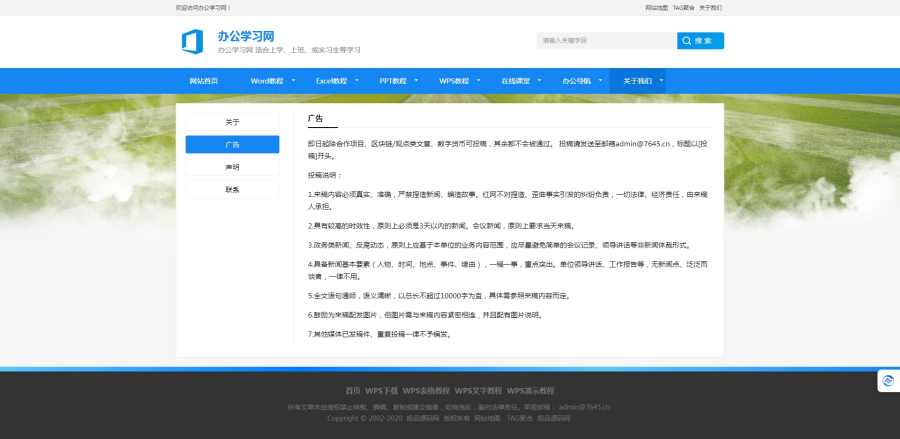Viewport: 900px width, 439px height.
Task: Go to 网站首页 in navigation bar
Action: (x=204, y=80)
